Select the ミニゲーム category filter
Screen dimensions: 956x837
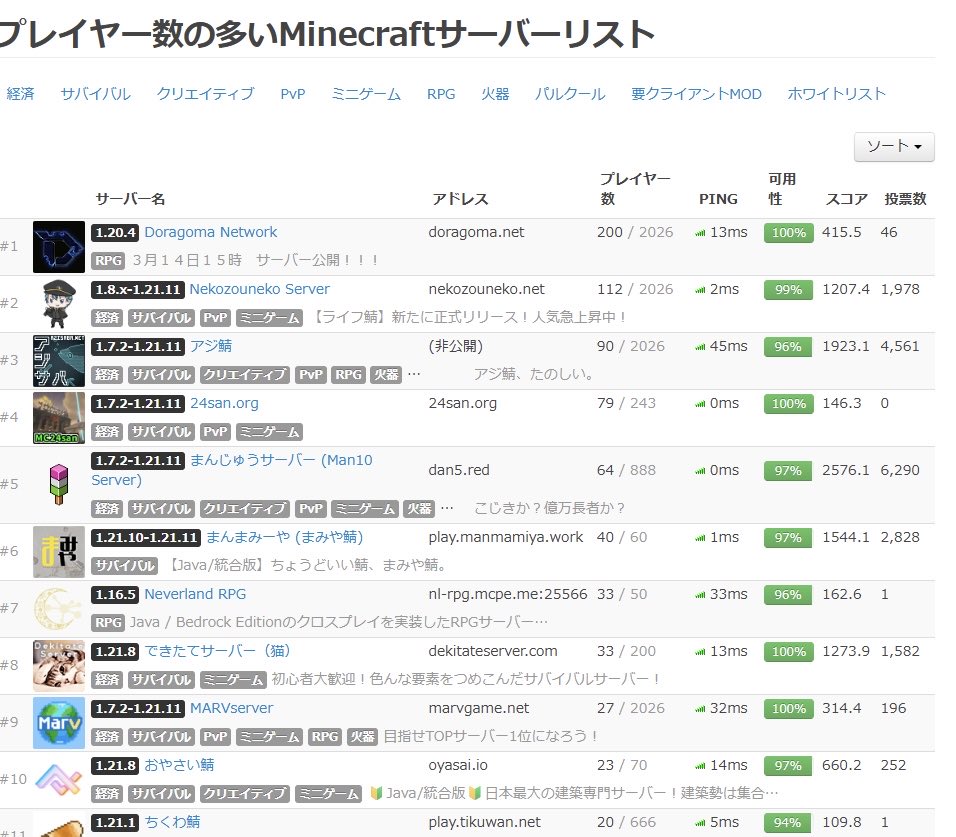(366, 94)
